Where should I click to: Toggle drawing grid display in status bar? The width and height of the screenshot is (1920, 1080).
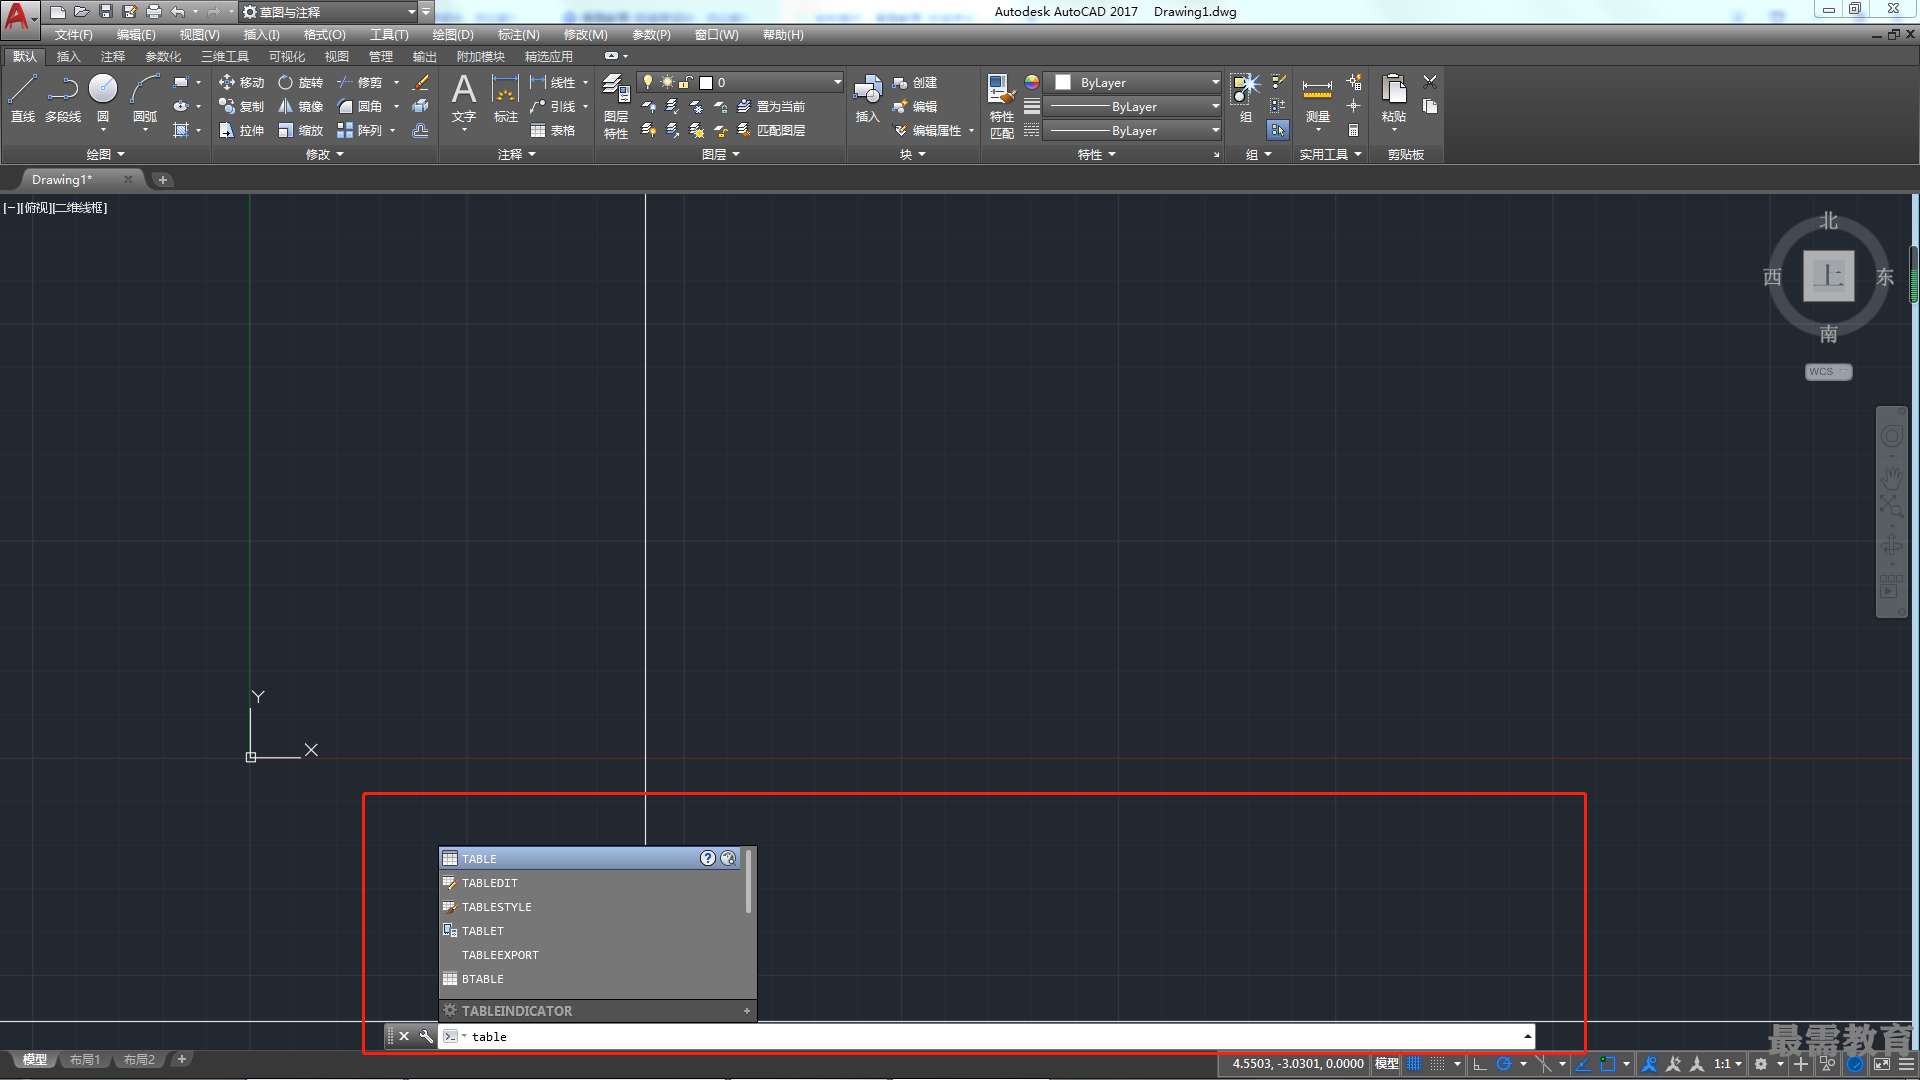[x=1414, y=1064]
